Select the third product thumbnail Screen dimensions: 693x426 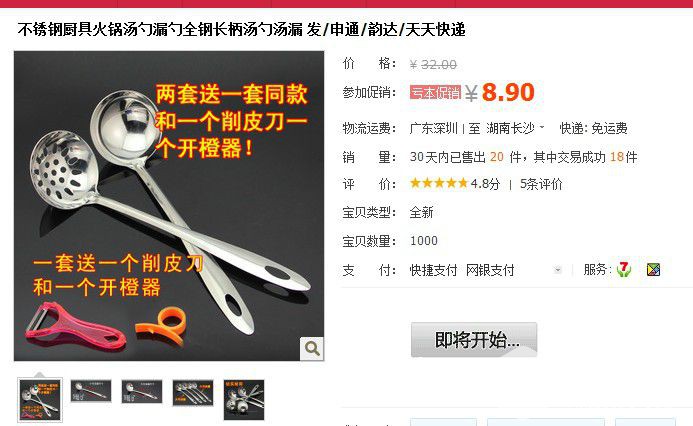[x=142, y=391]
